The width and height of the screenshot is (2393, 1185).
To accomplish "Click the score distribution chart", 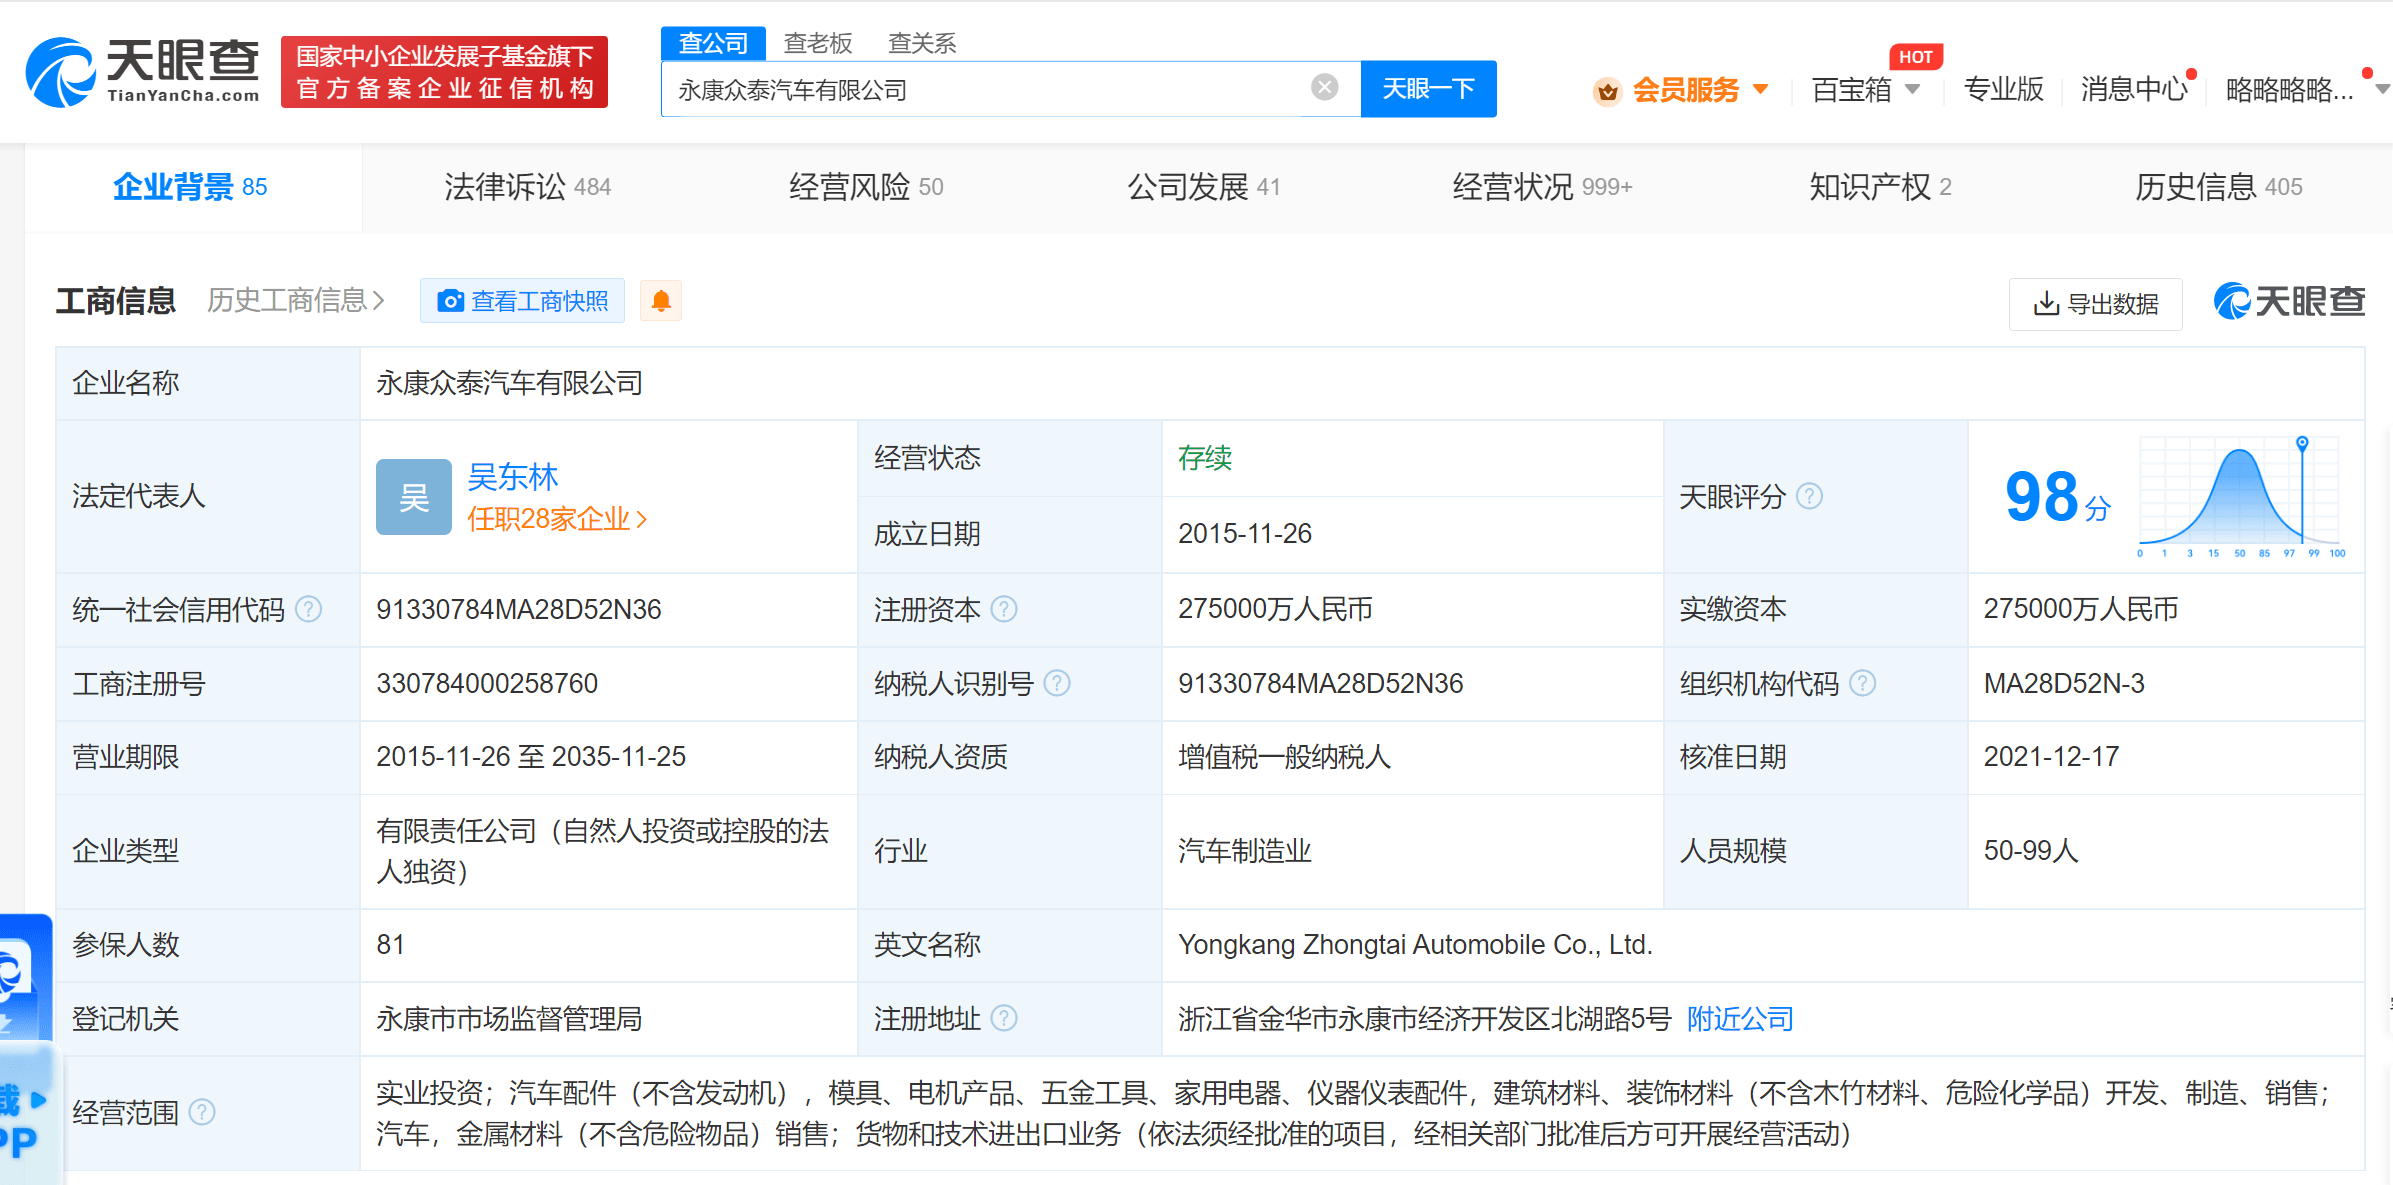I will 2241,497.
